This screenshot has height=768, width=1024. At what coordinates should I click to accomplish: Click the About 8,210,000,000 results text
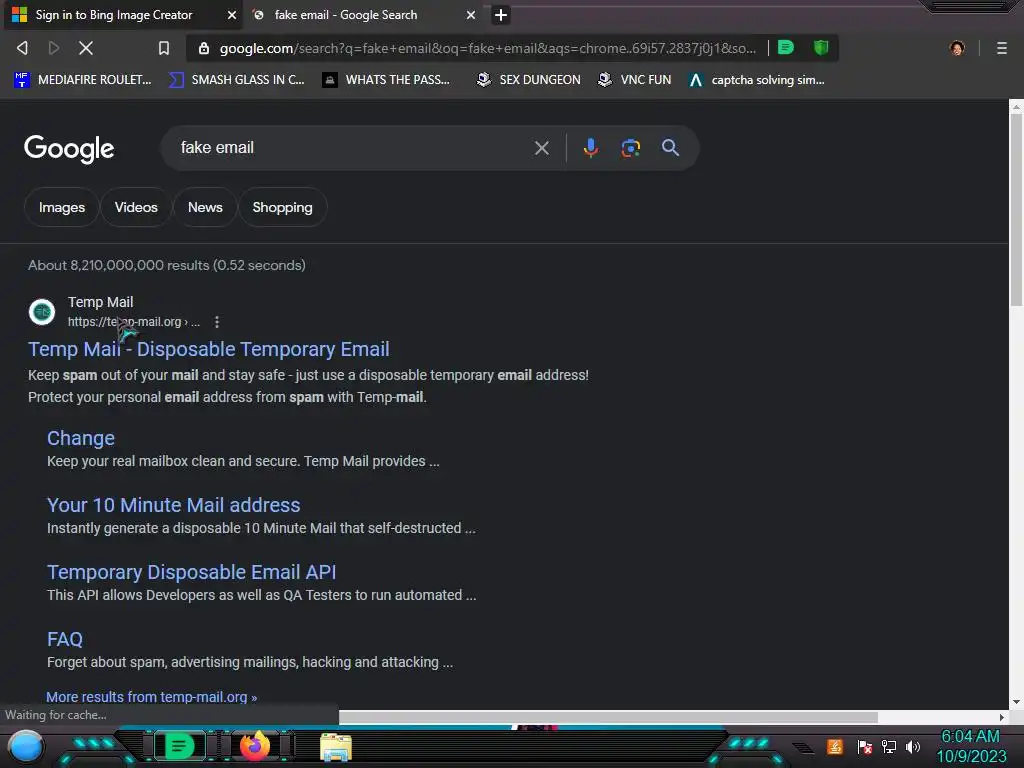coord(167,265)
